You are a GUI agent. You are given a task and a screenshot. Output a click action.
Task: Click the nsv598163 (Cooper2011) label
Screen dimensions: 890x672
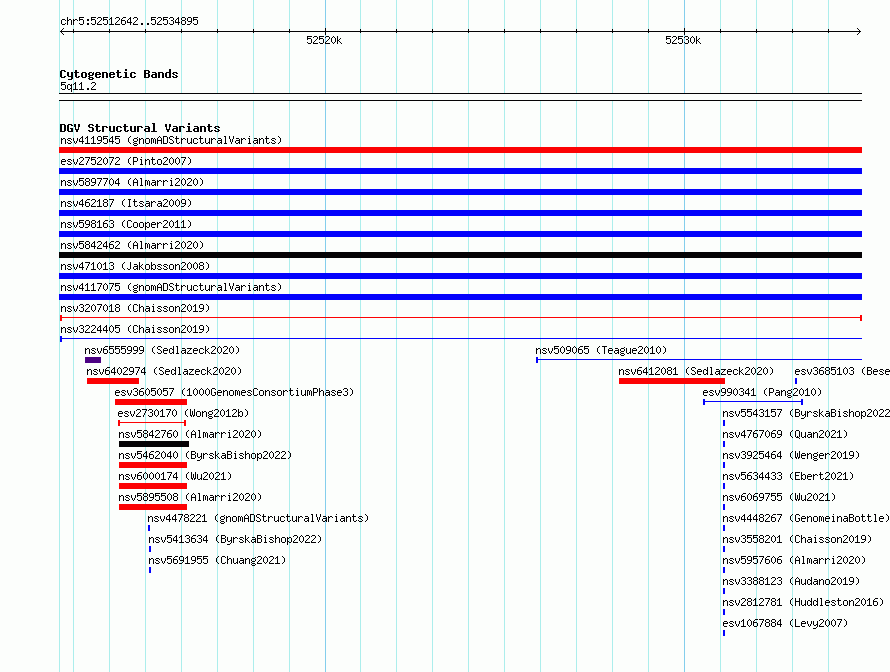coord(126,224)
